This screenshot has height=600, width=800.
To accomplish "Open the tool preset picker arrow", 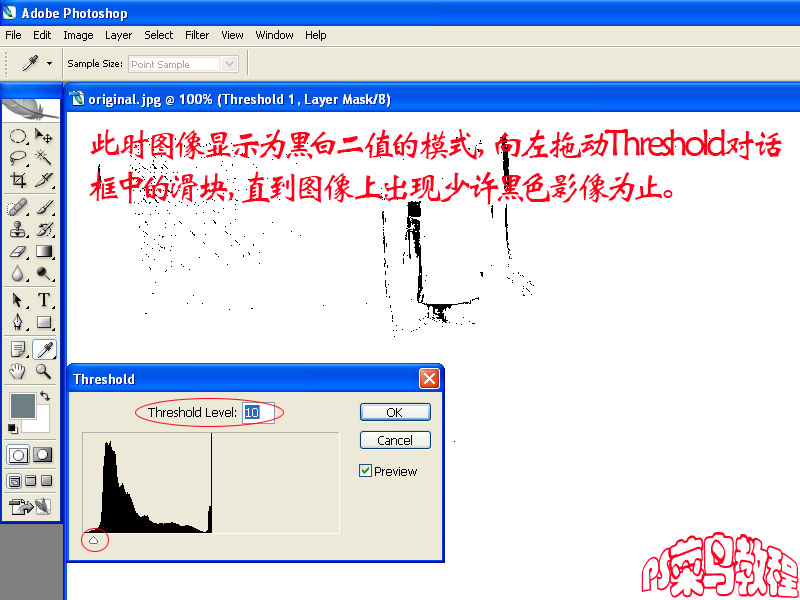I will [49, 64].
